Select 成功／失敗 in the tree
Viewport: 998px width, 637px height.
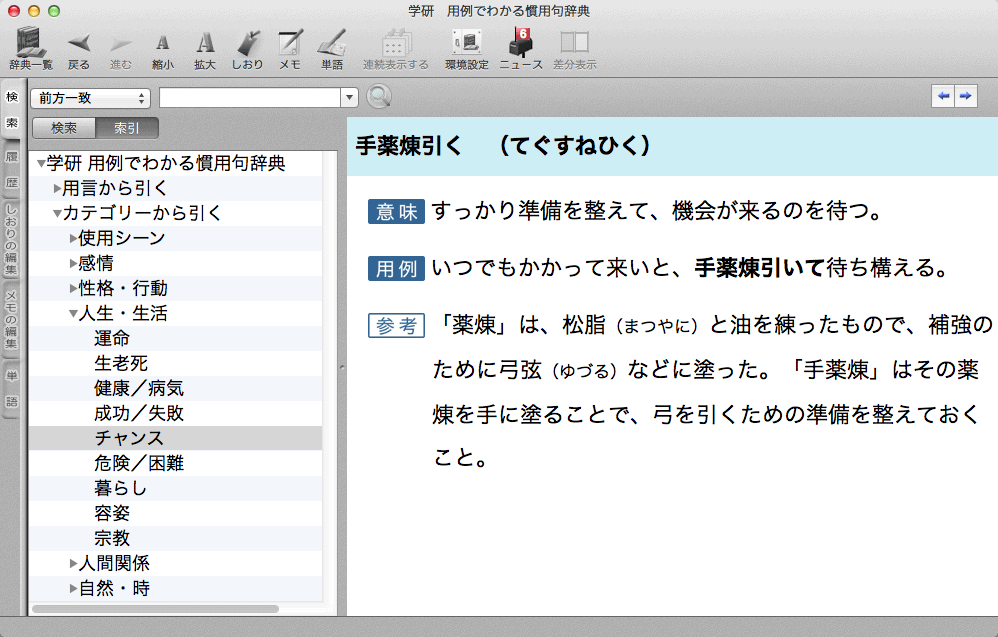139,414
